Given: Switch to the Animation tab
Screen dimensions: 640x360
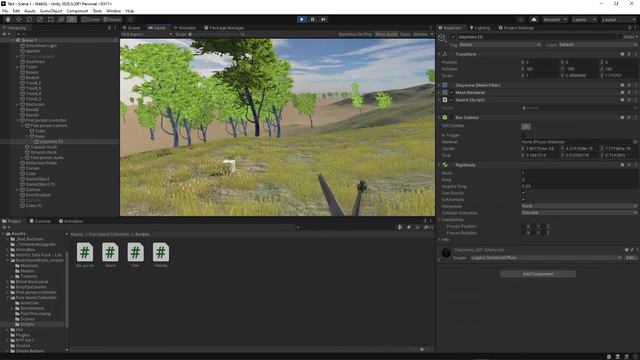Looking at the screenshot, I should coord(71,221).
